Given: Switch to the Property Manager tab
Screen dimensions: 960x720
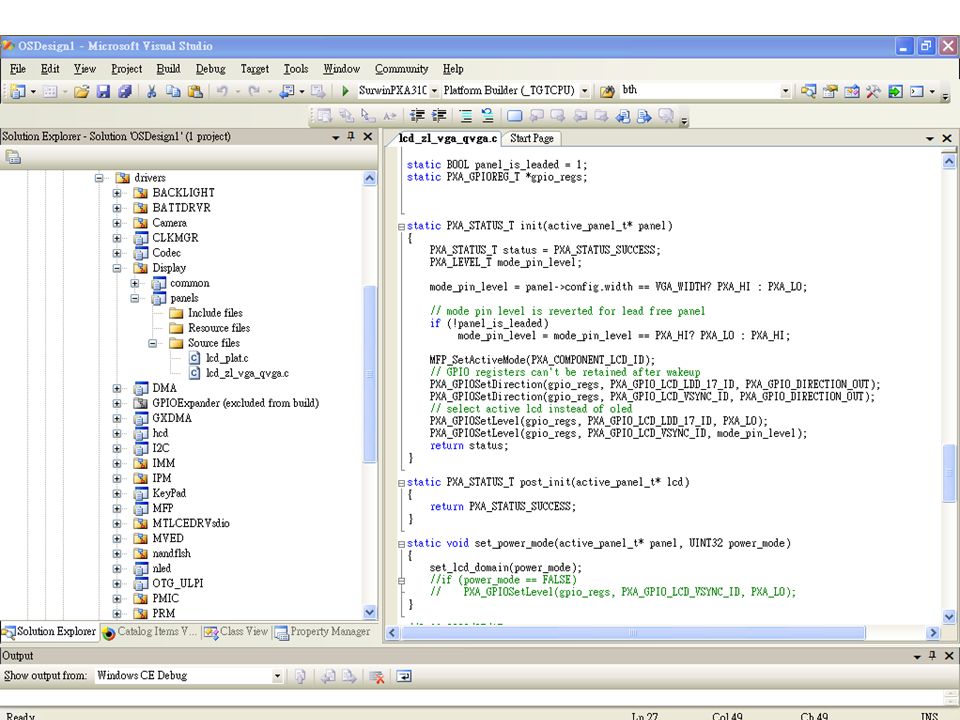Looking at the screenshot, I should (323, 632).
